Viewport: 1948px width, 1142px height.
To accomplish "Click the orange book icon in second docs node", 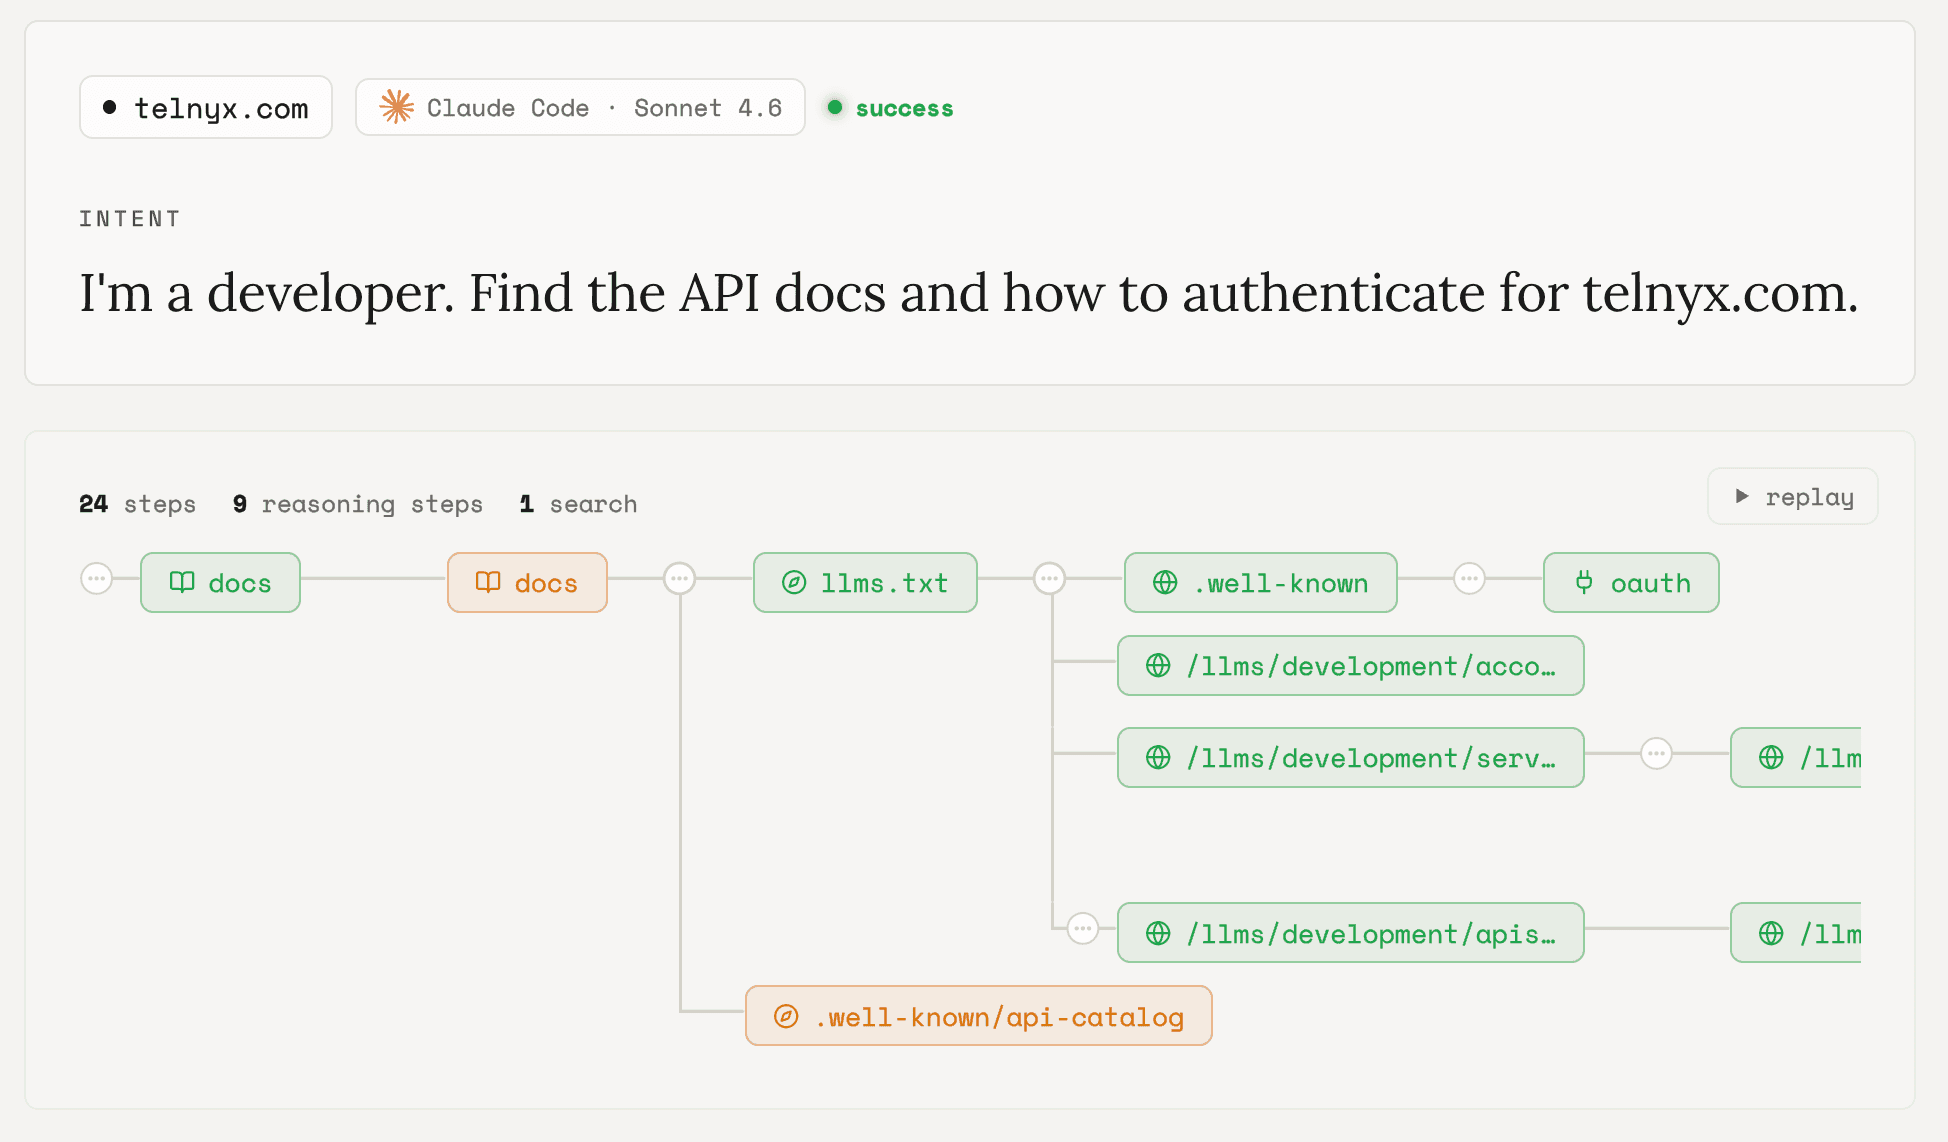I will coord(488,582).
